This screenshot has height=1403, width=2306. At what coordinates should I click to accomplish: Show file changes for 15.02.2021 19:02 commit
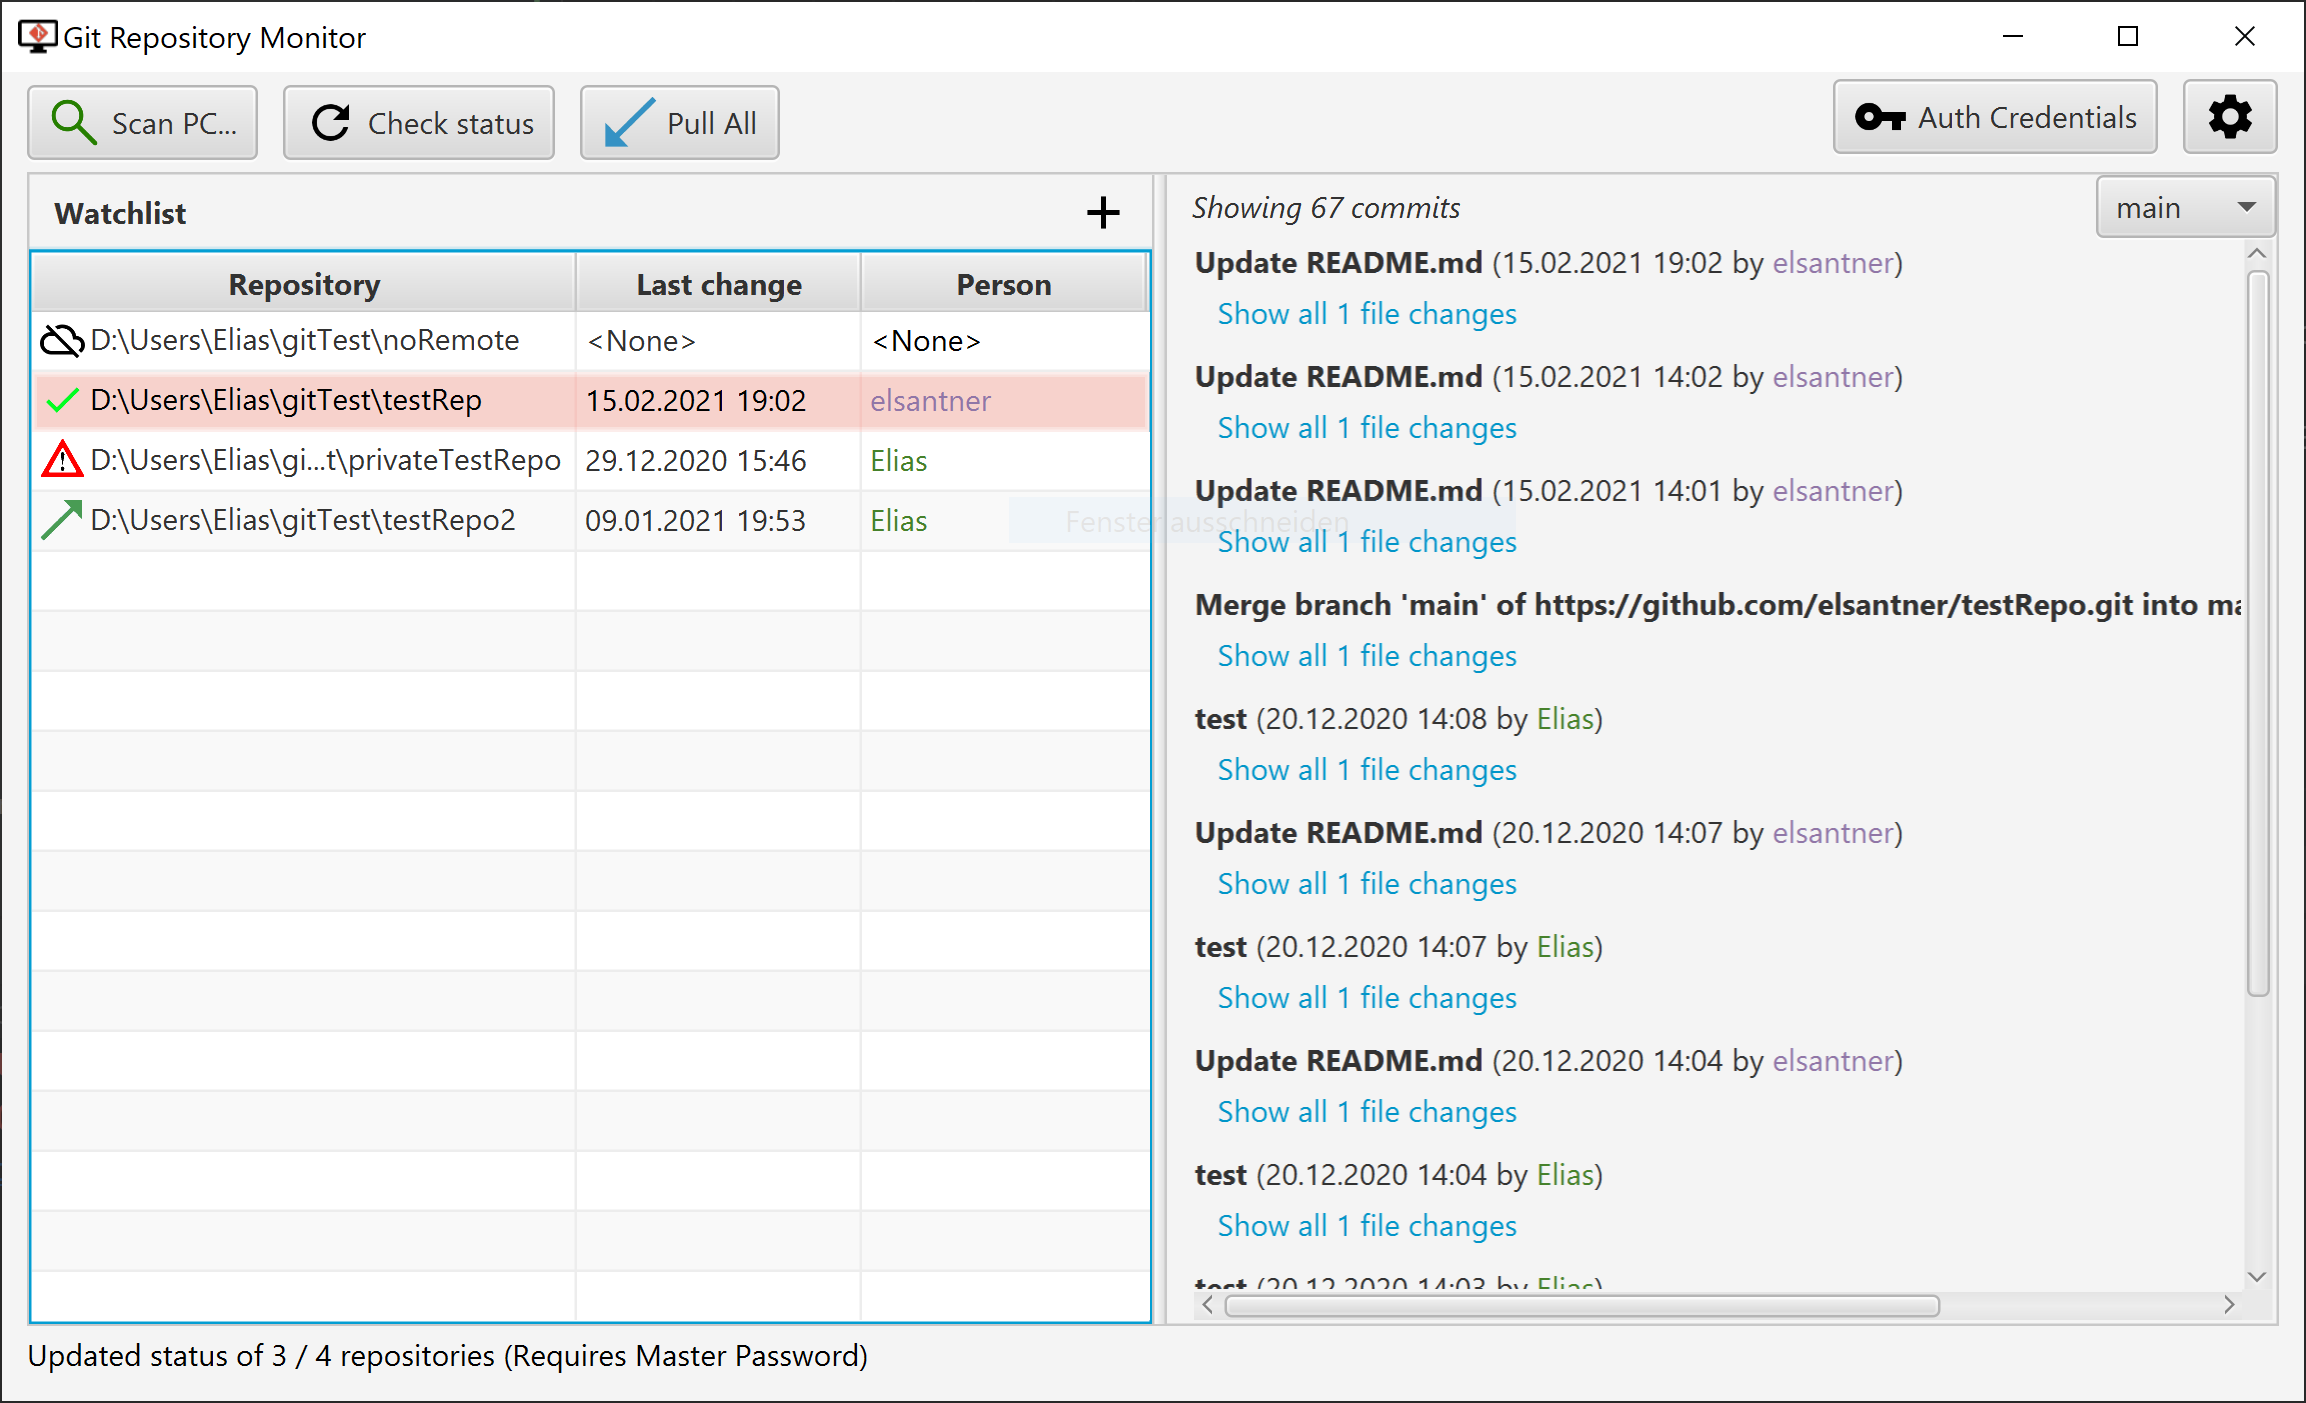click(1367, 314)
